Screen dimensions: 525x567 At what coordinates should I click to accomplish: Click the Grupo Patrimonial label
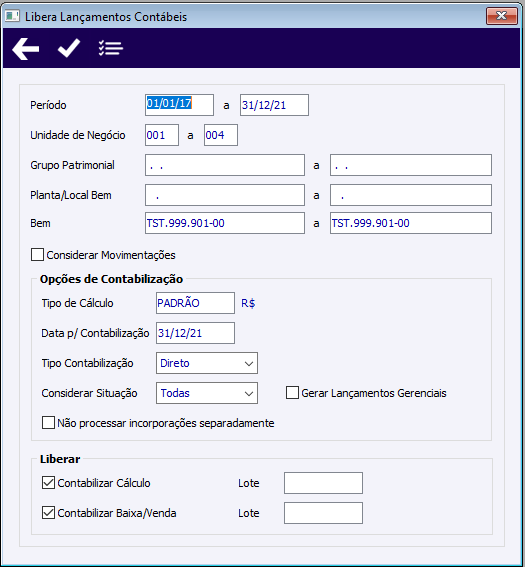(72, 165)
